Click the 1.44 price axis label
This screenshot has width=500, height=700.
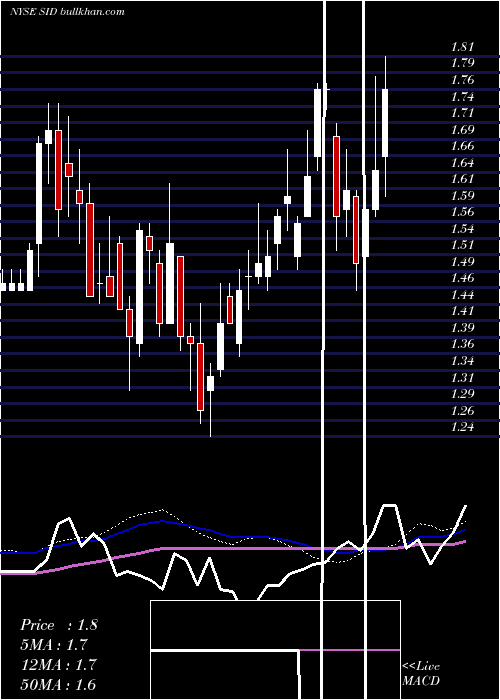[462, 295]
